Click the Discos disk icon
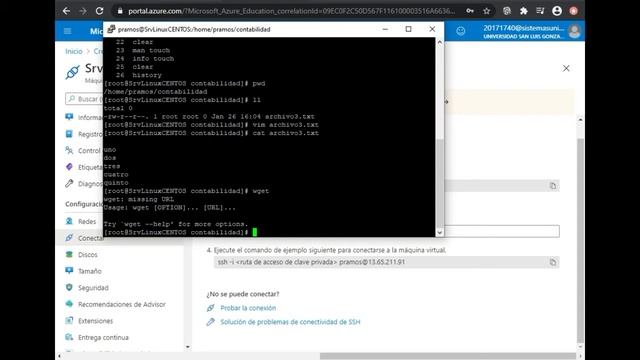This screenshot has height=360, width=640. coord(69,254)
